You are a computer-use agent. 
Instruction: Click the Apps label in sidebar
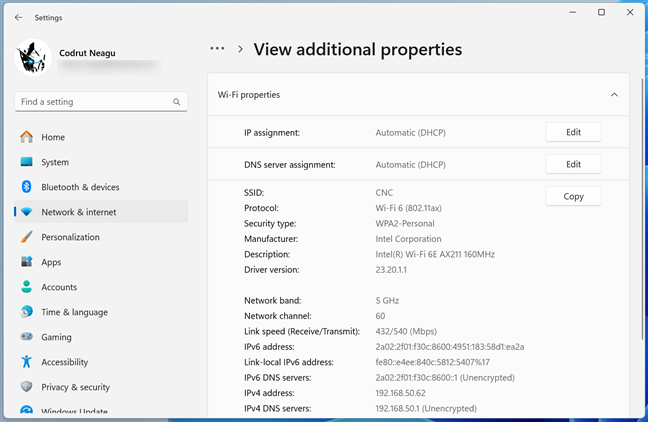51,262
